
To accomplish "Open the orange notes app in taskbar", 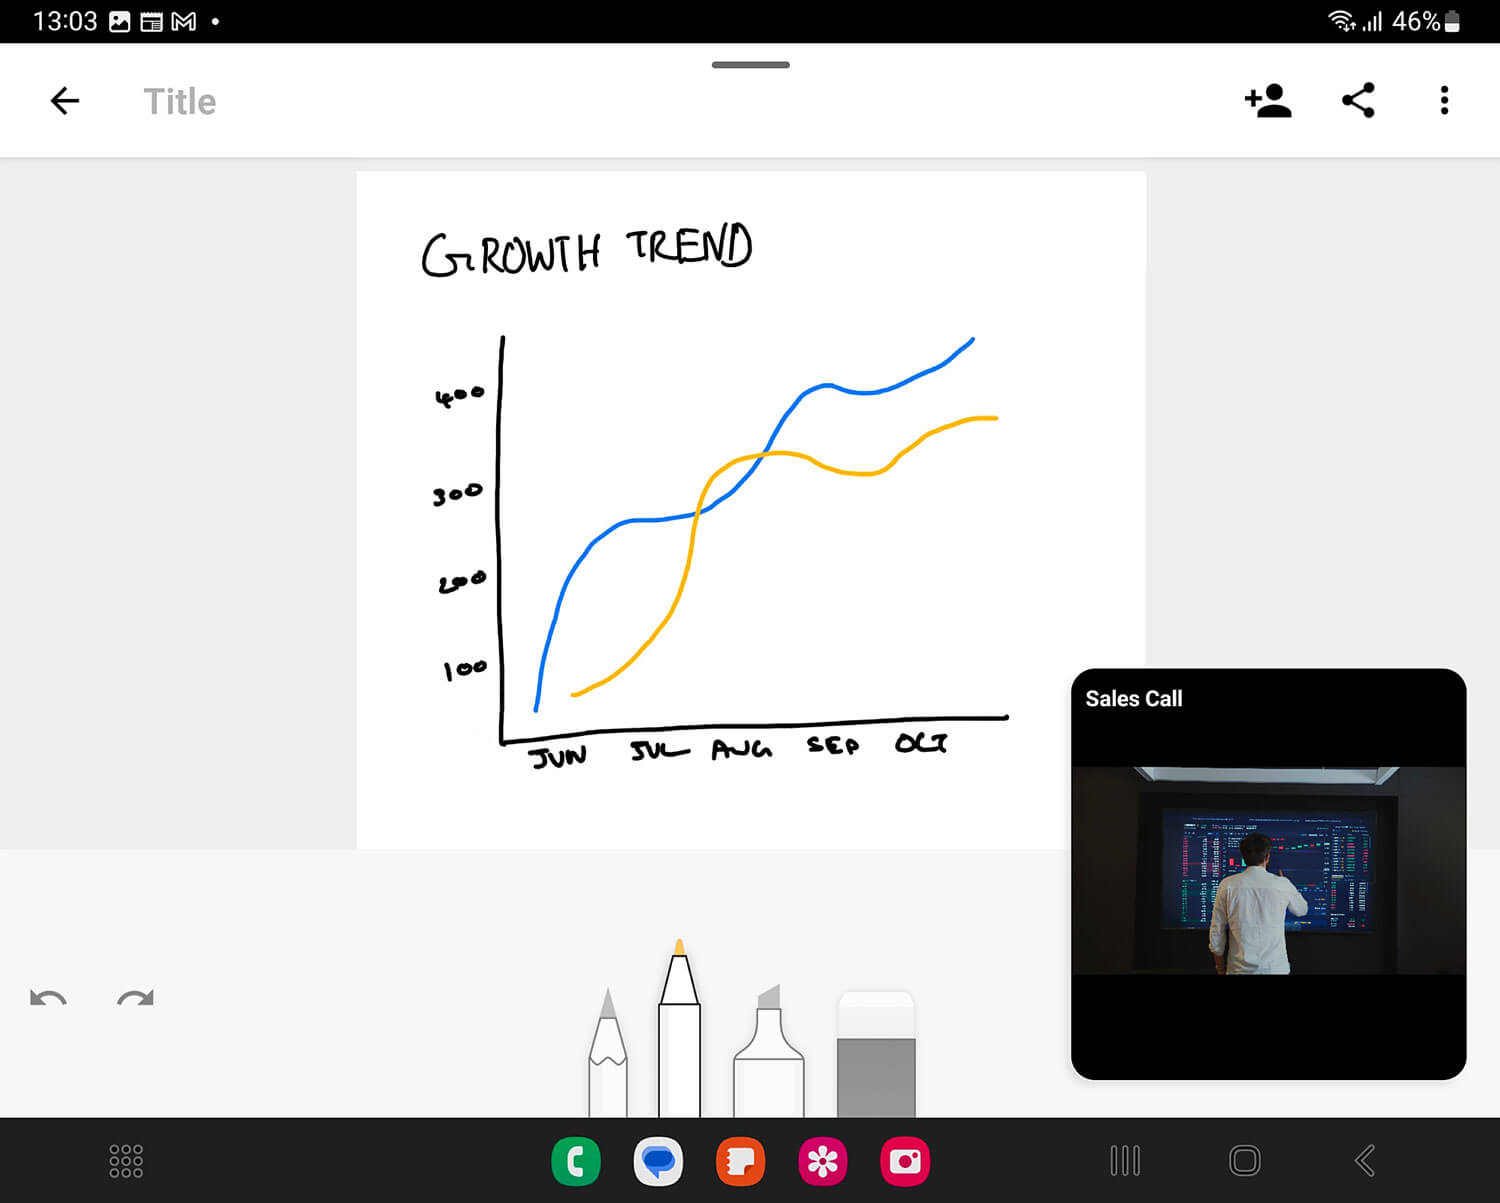I will pyautogui.click(x=740, y=1161).
